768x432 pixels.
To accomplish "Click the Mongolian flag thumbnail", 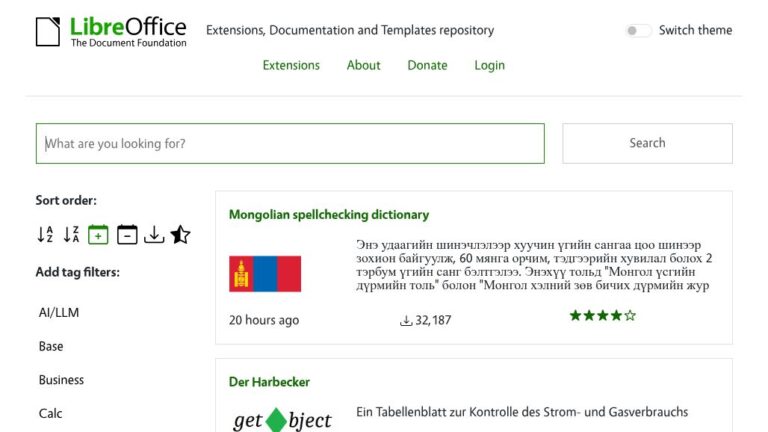I will 265,274.
